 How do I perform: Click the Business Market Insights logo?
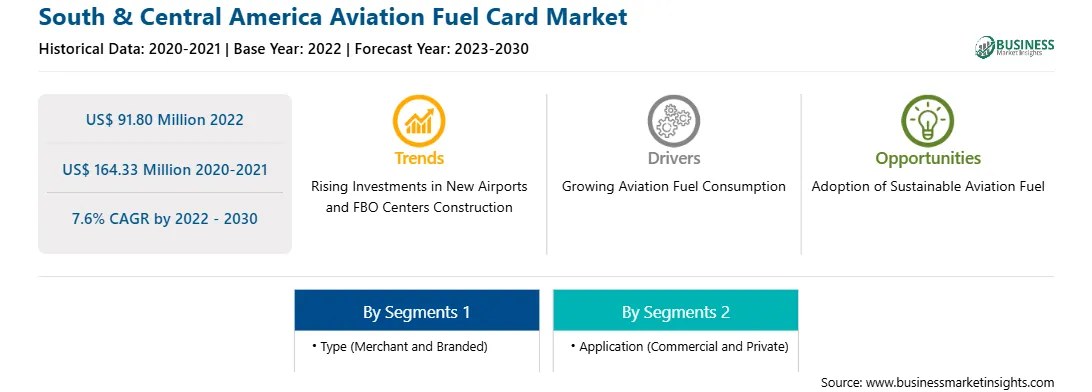click(1014, 47)
